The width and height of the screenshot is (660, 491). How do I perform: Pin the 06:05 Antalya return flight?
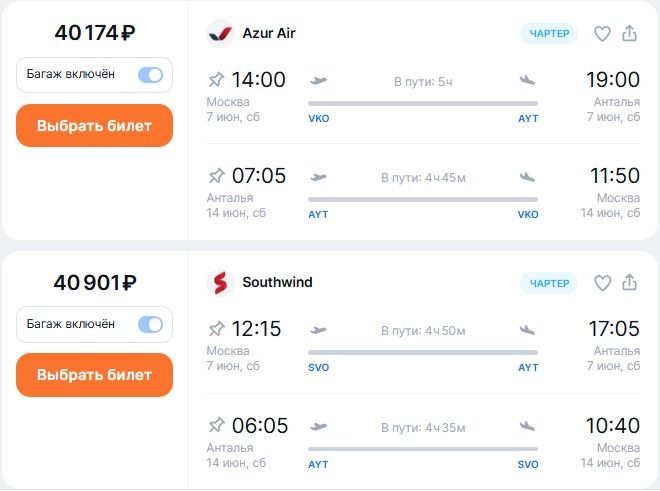tap(216, 425)
